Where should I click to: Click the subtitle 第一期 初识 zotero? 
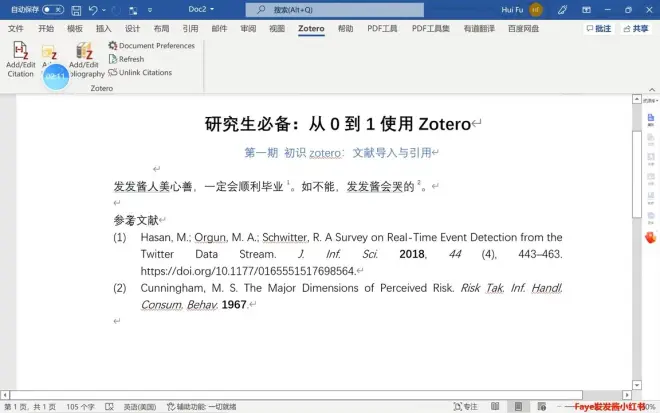pyautogui.click(x=338, y=153)
